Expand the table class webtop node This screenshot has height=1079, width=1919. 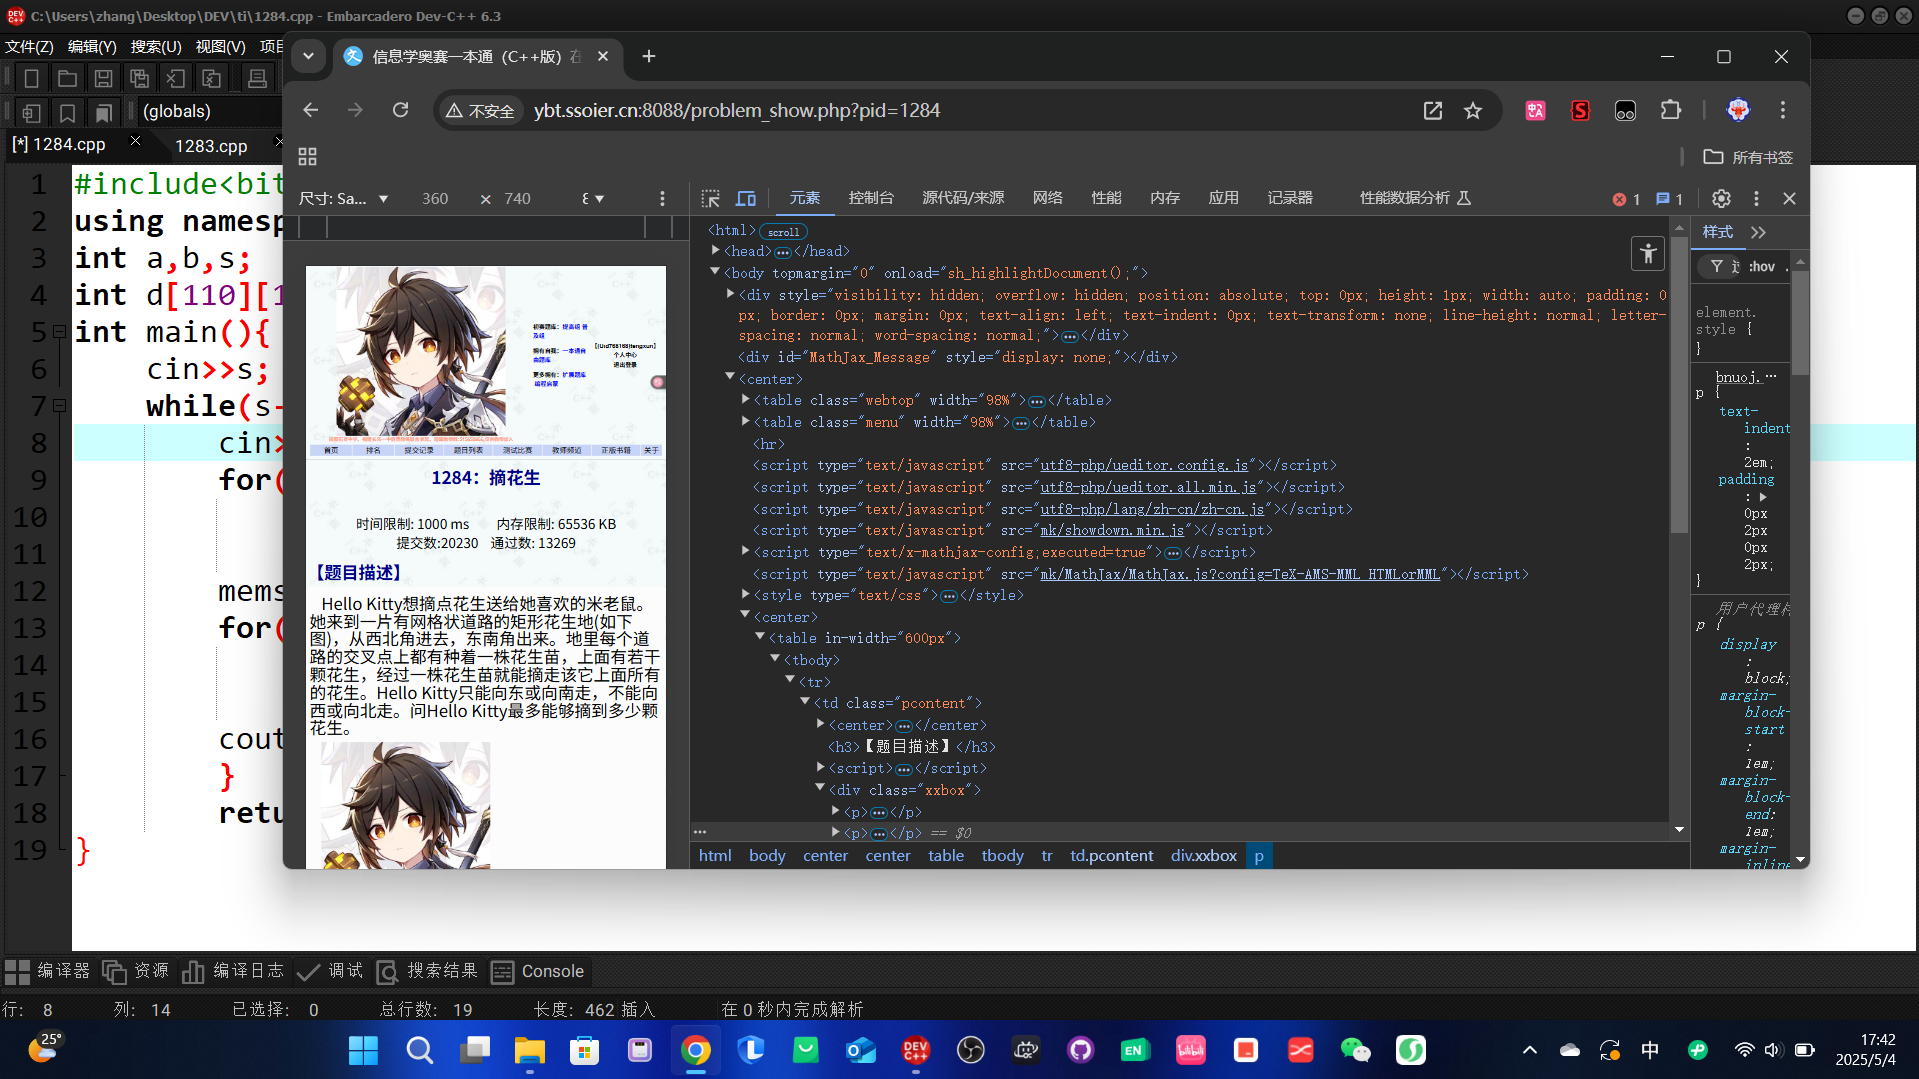(745, 400)
